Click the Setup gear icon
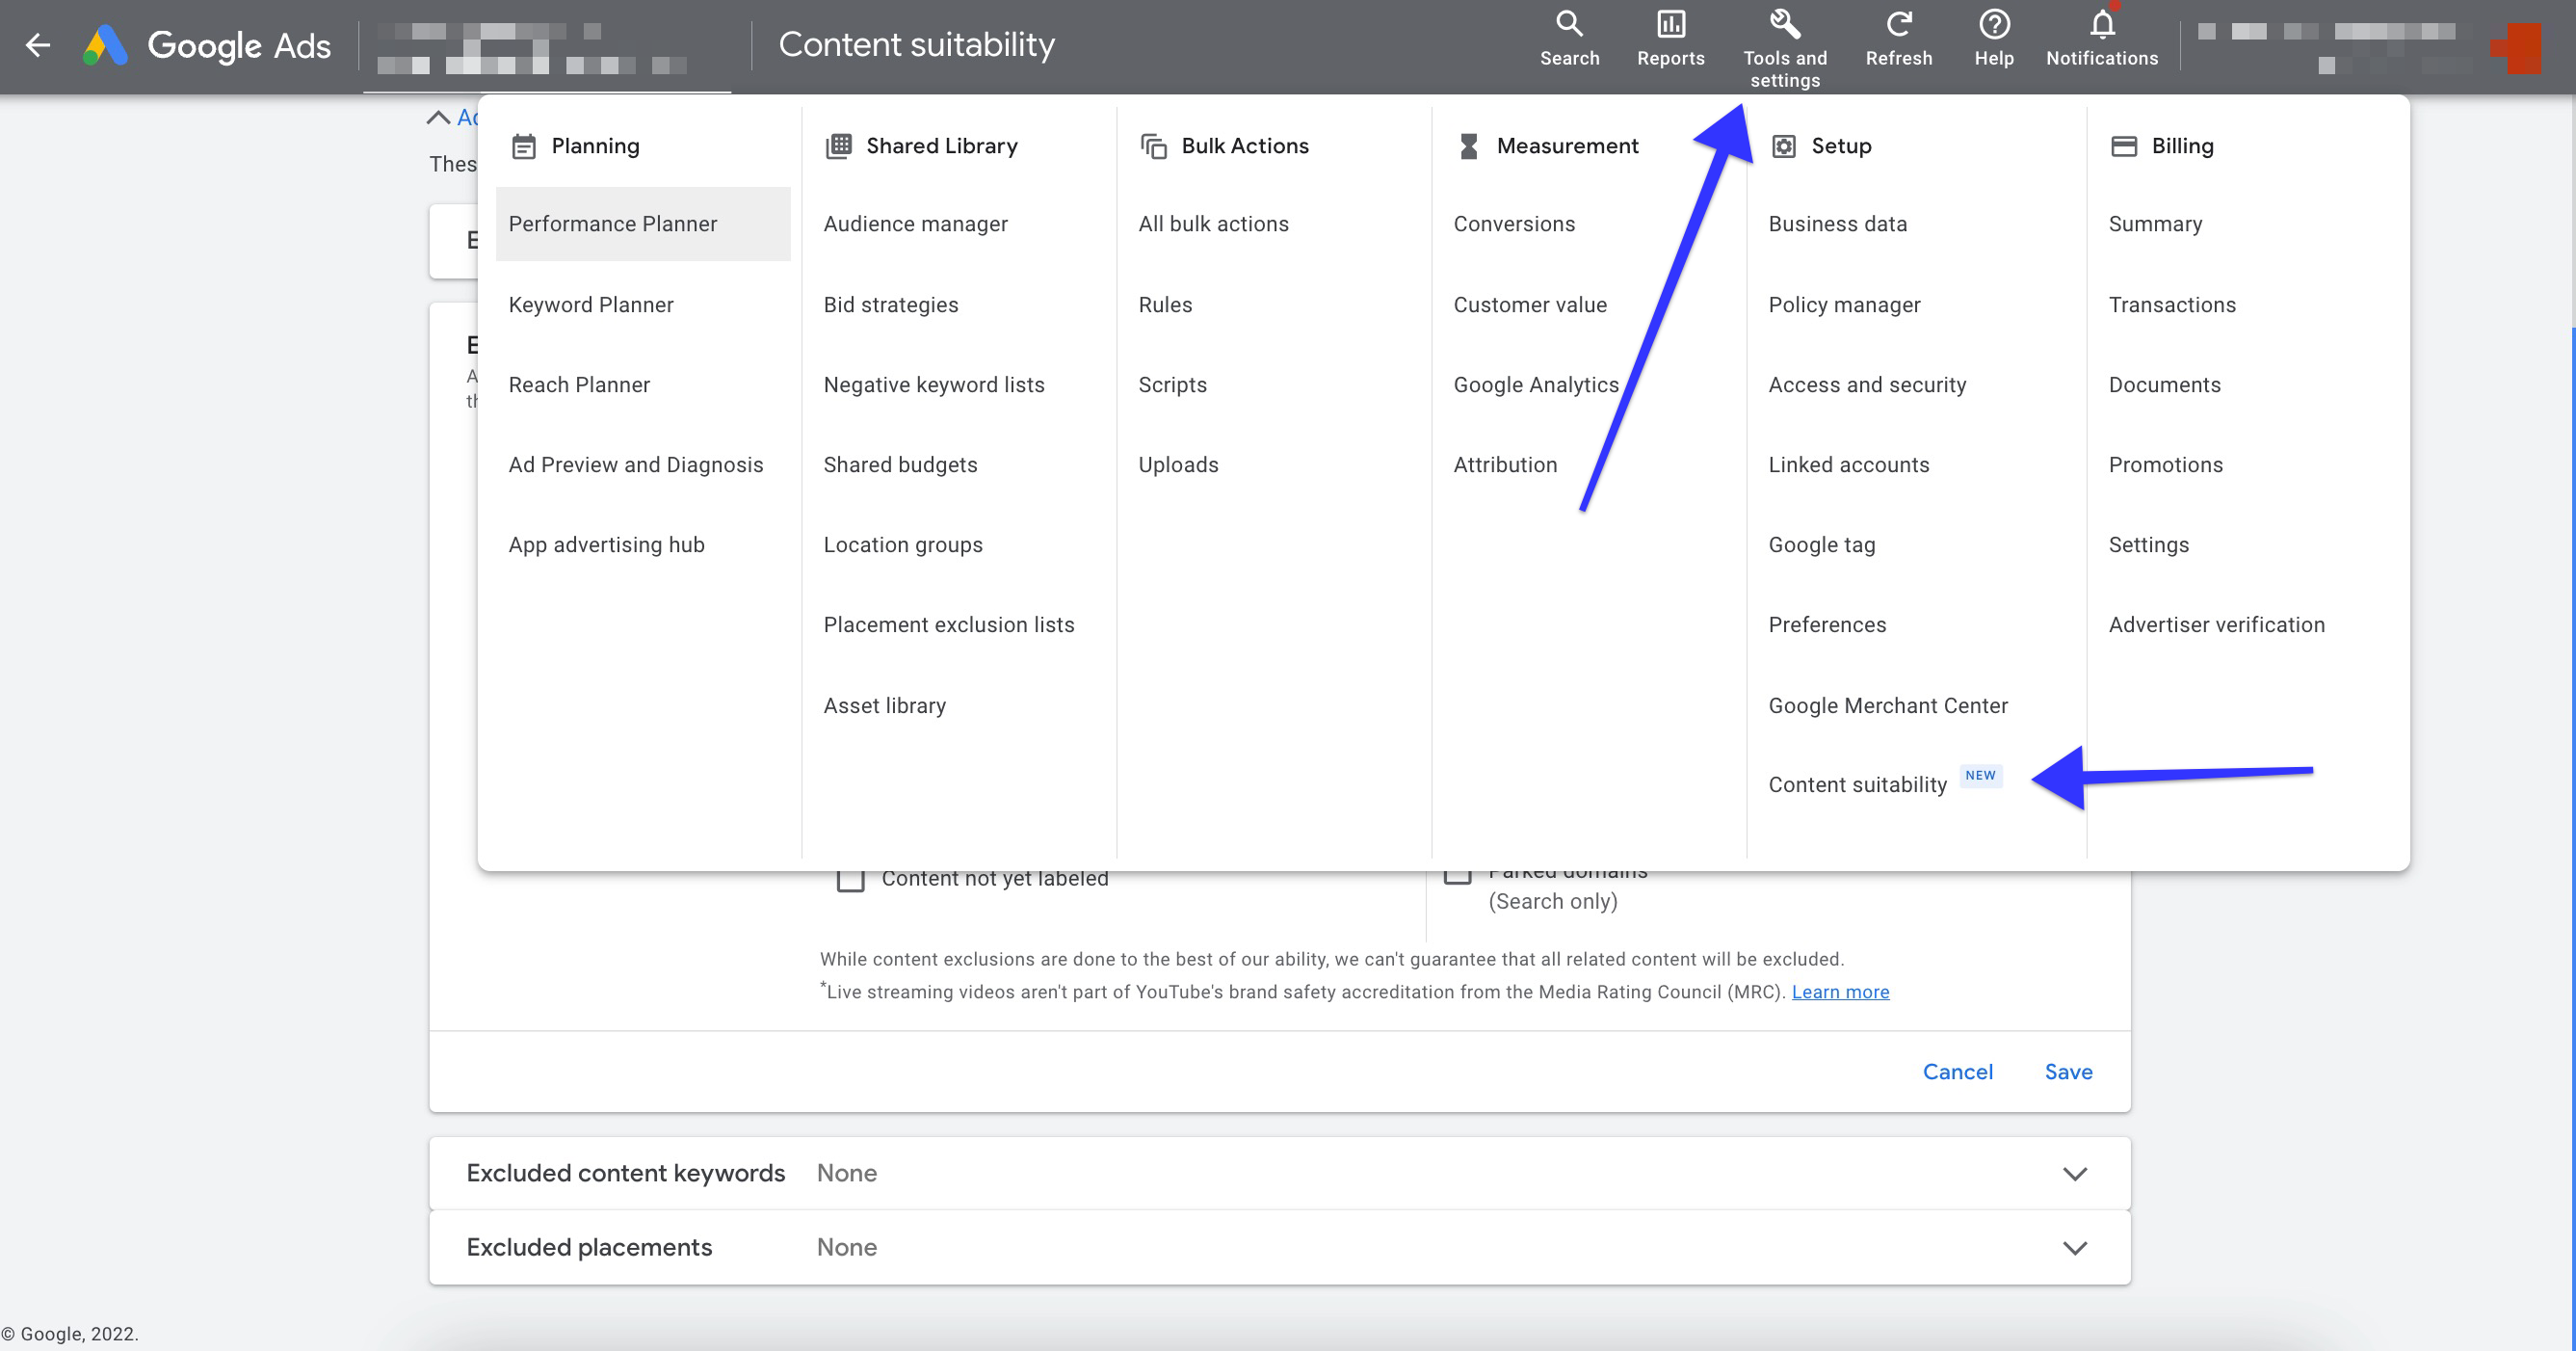 (x=1783, y=147)
